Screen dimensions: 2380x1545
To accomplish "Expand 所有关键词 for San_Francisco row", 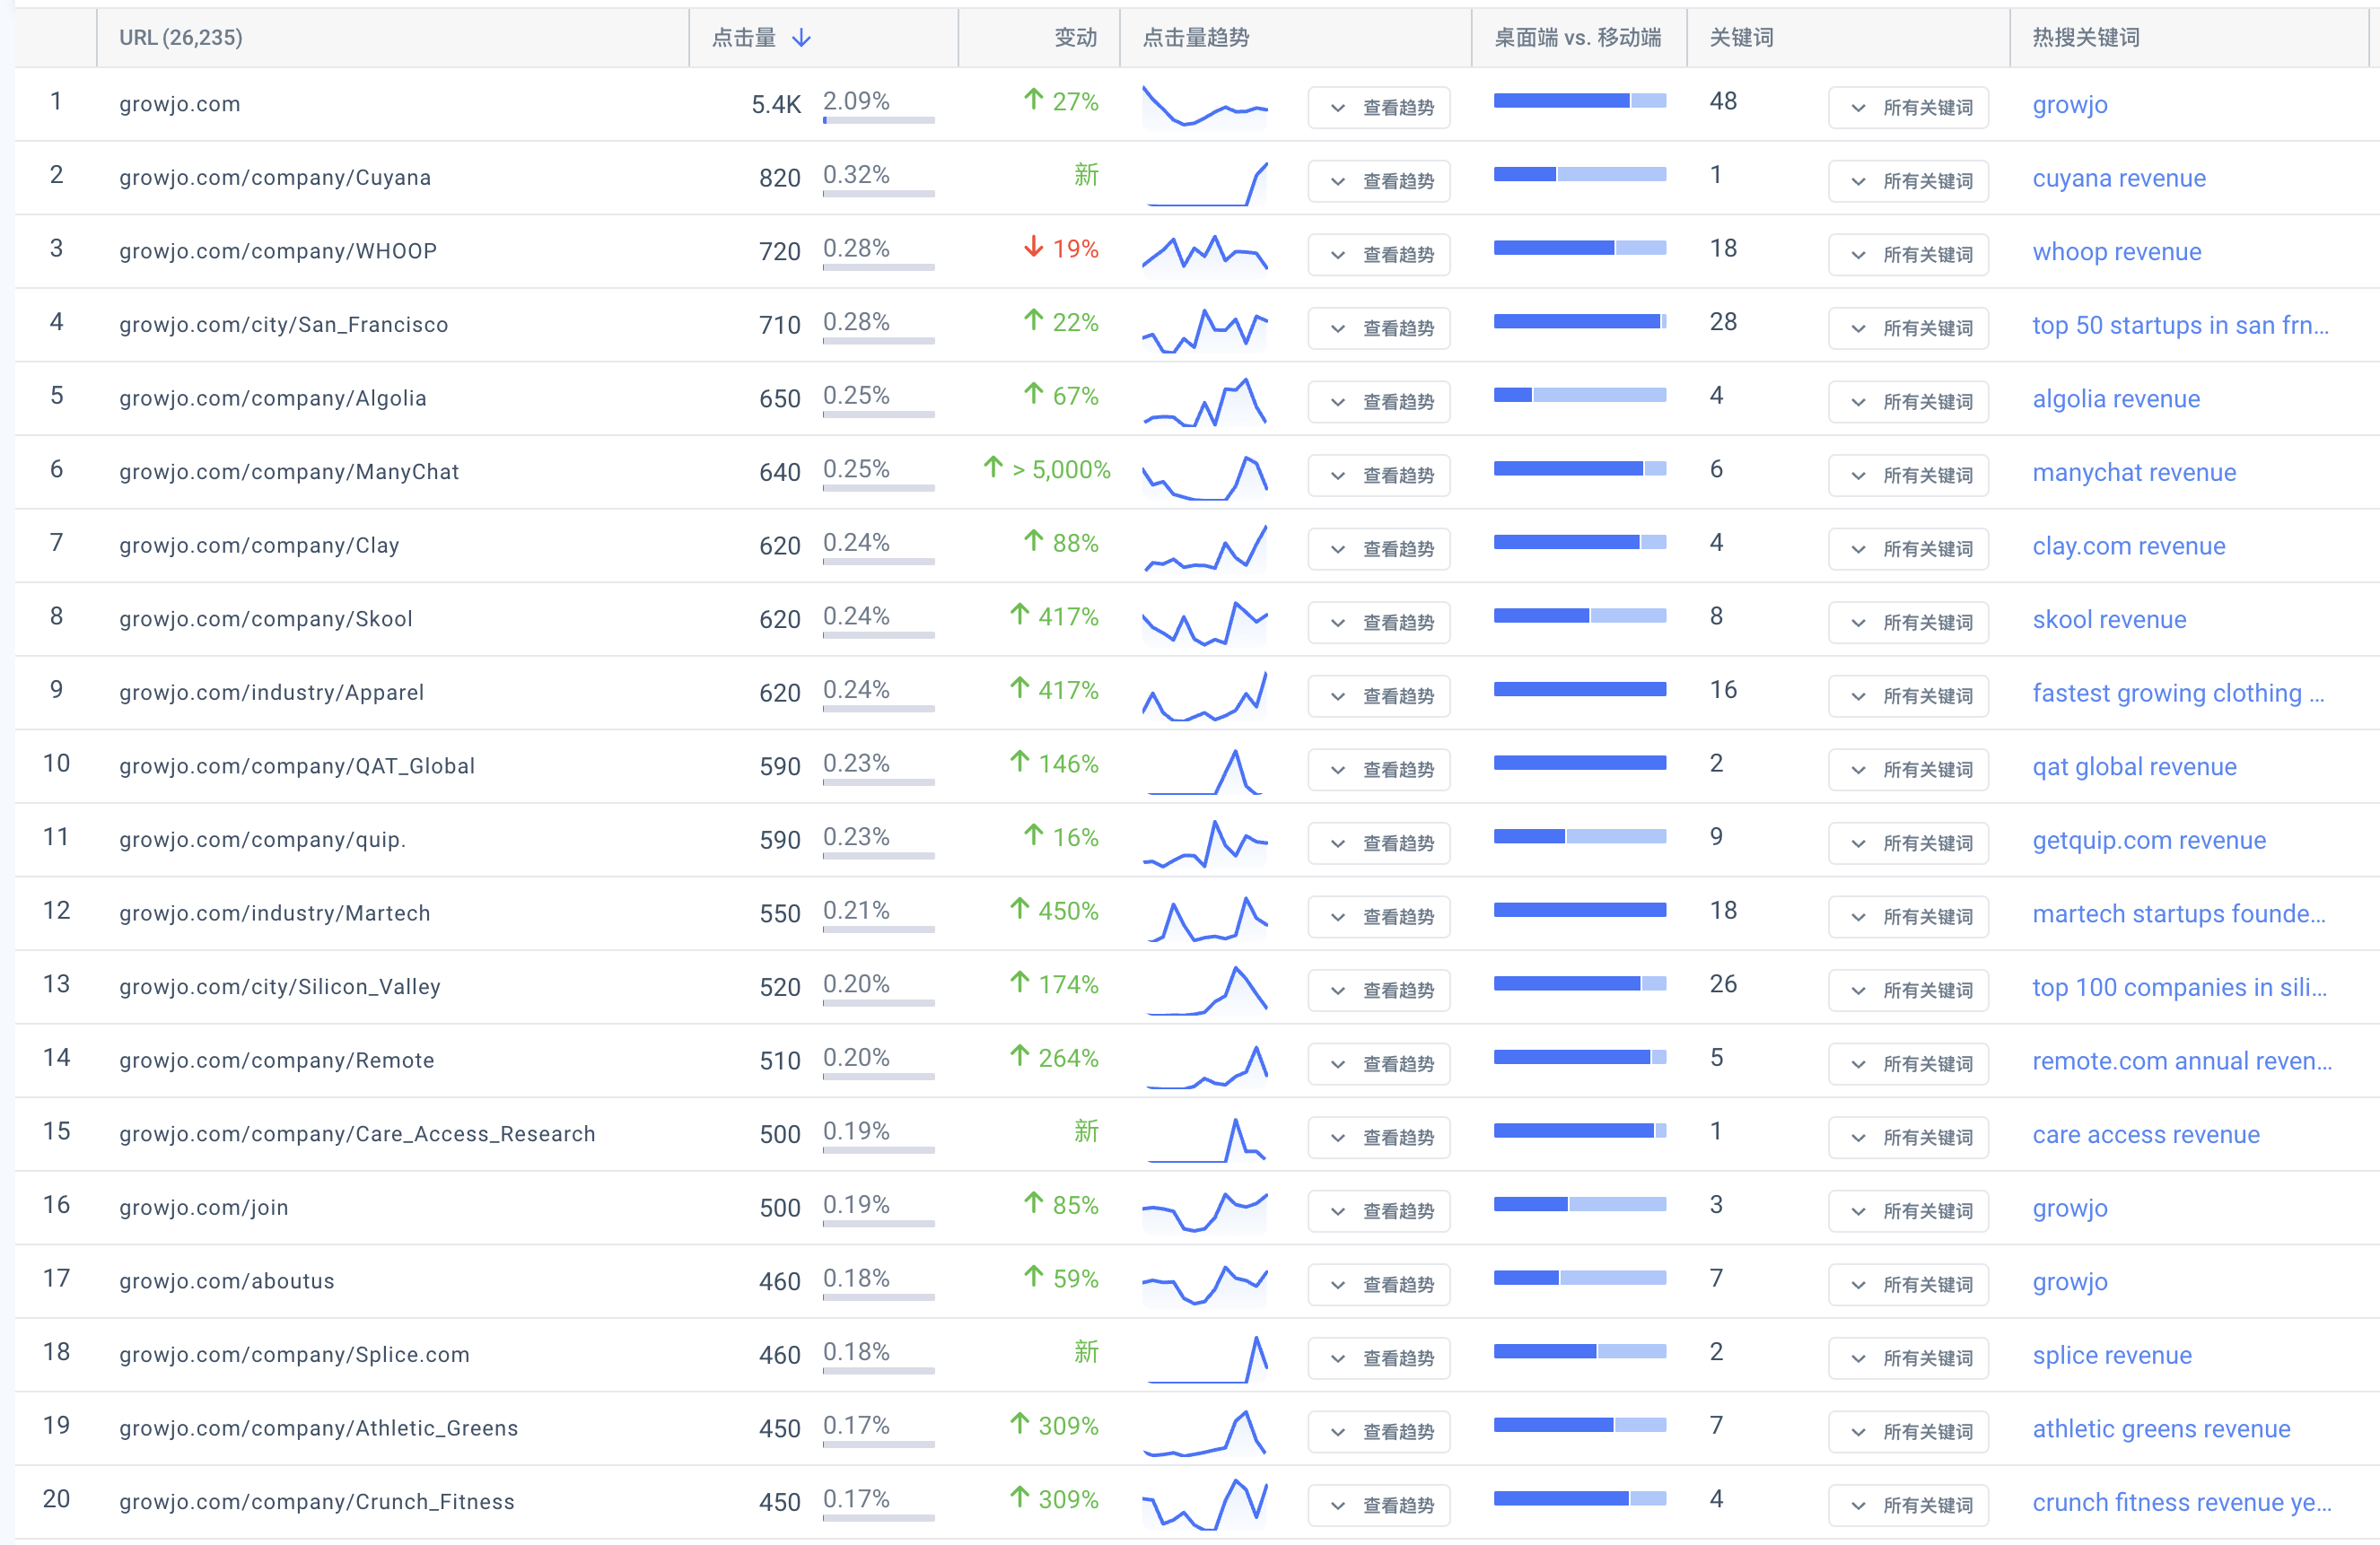I will (x=1908, y=328).
